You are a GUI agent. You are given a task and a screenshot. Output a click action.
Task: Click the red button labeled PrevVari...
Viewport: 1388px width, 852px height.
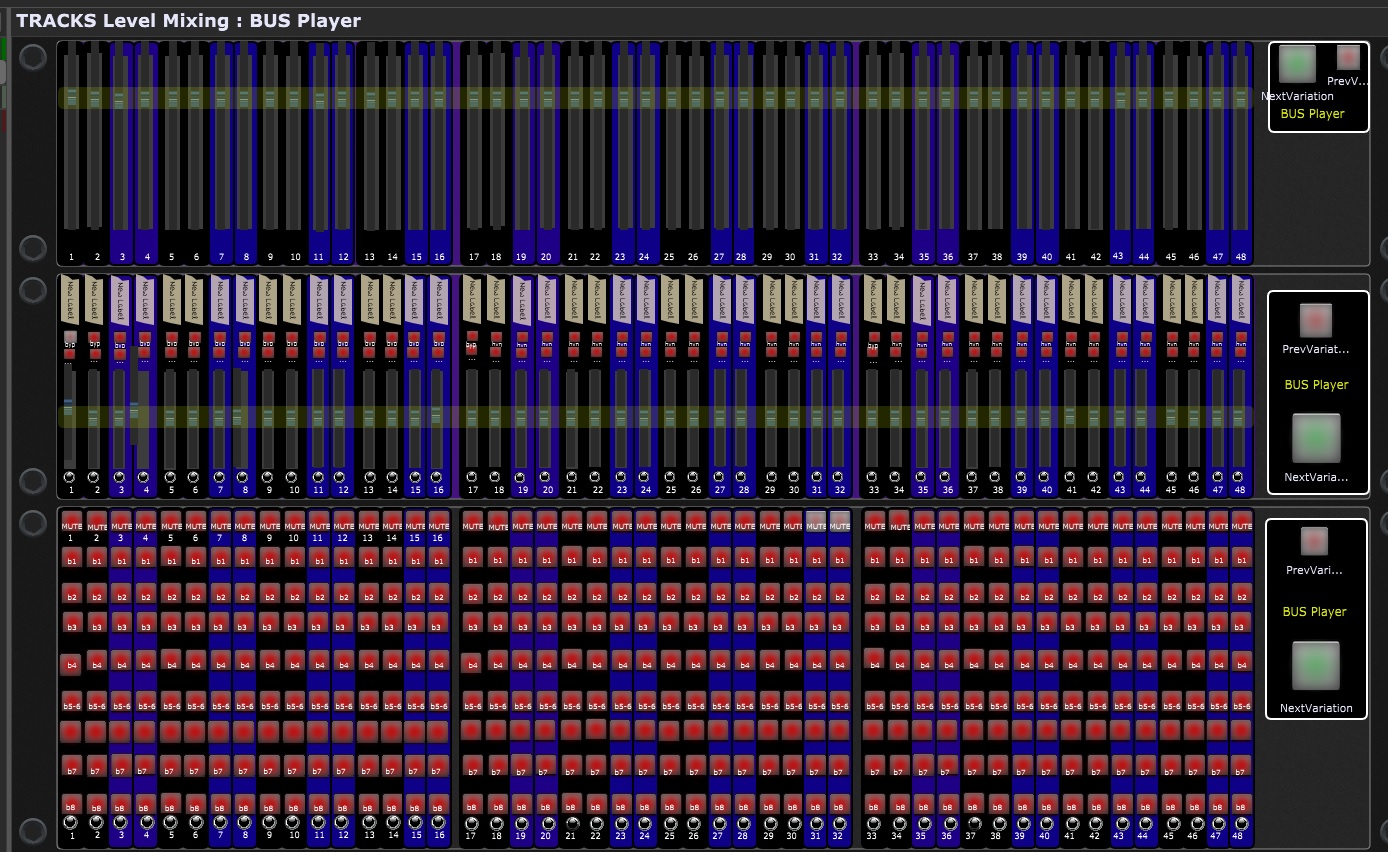pos(1314,541)
